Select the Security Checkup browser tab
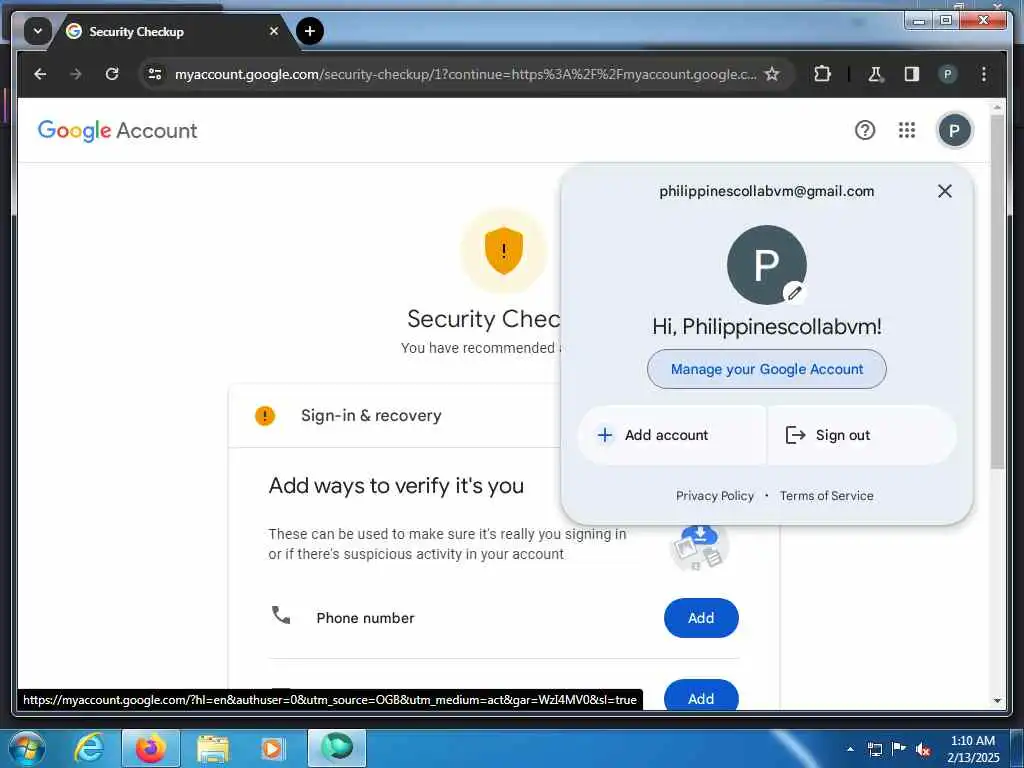1024x768 pixels. tap(173, 31)
